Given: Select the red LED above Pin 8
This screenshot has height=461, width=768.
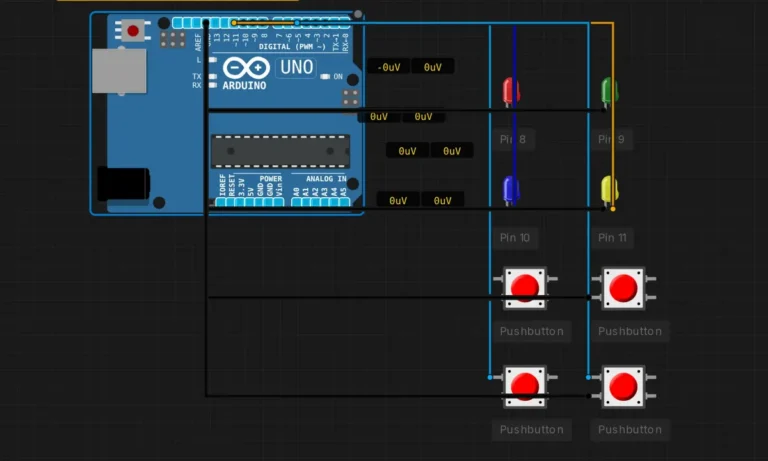Looking at the screenshot, I should pos(511,91).
